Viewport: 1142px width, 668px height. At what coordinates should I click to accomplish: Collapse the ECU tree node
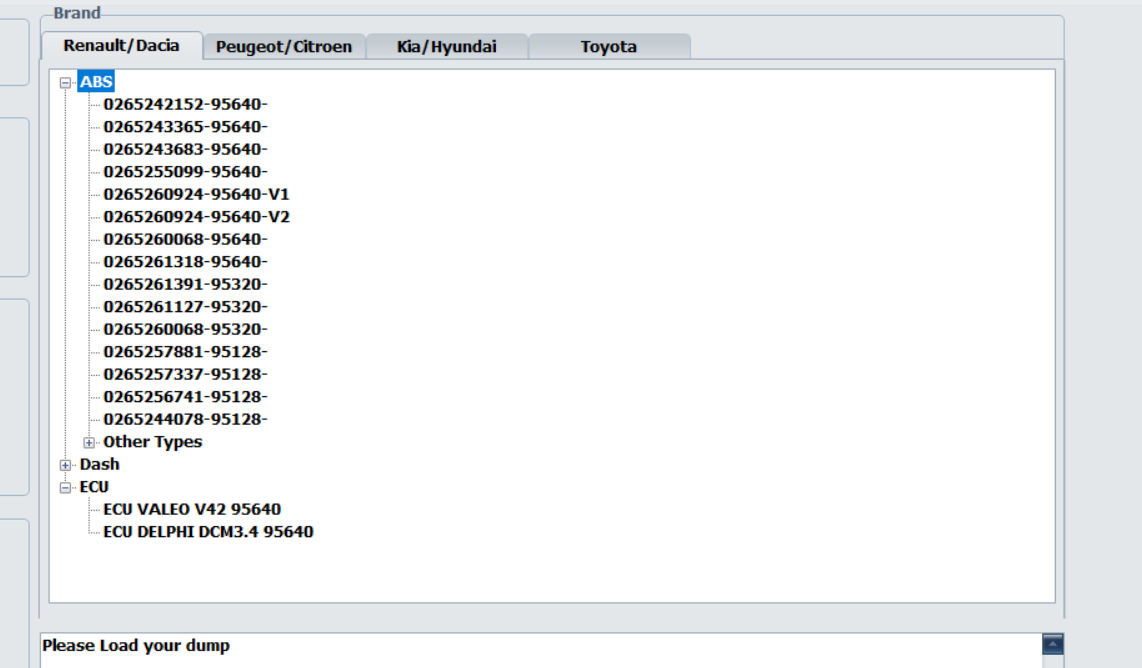[x=66, y=488]
